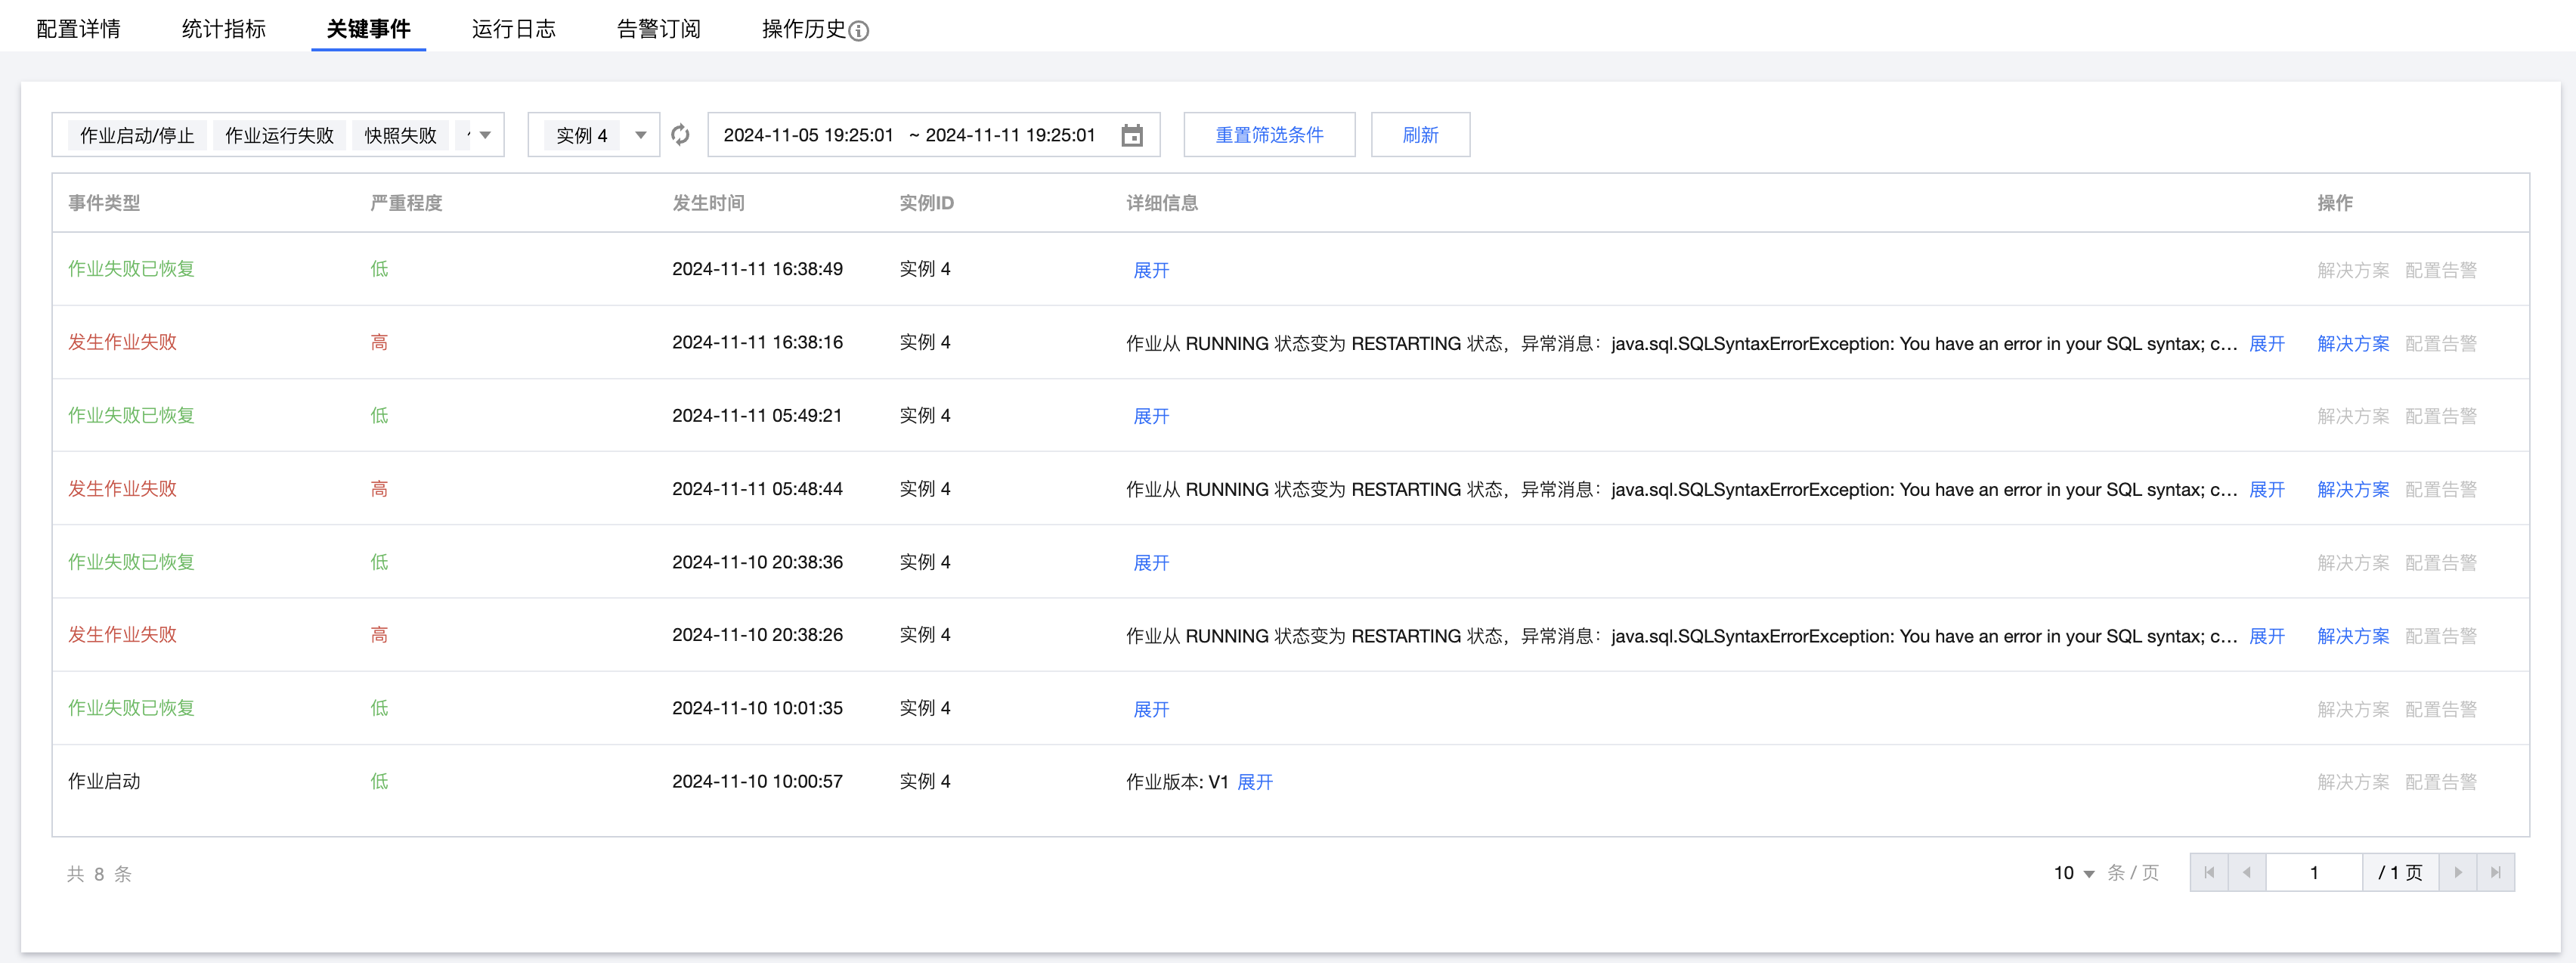
Task: Click the page number input field
Action: click(x=2313, y=873)
